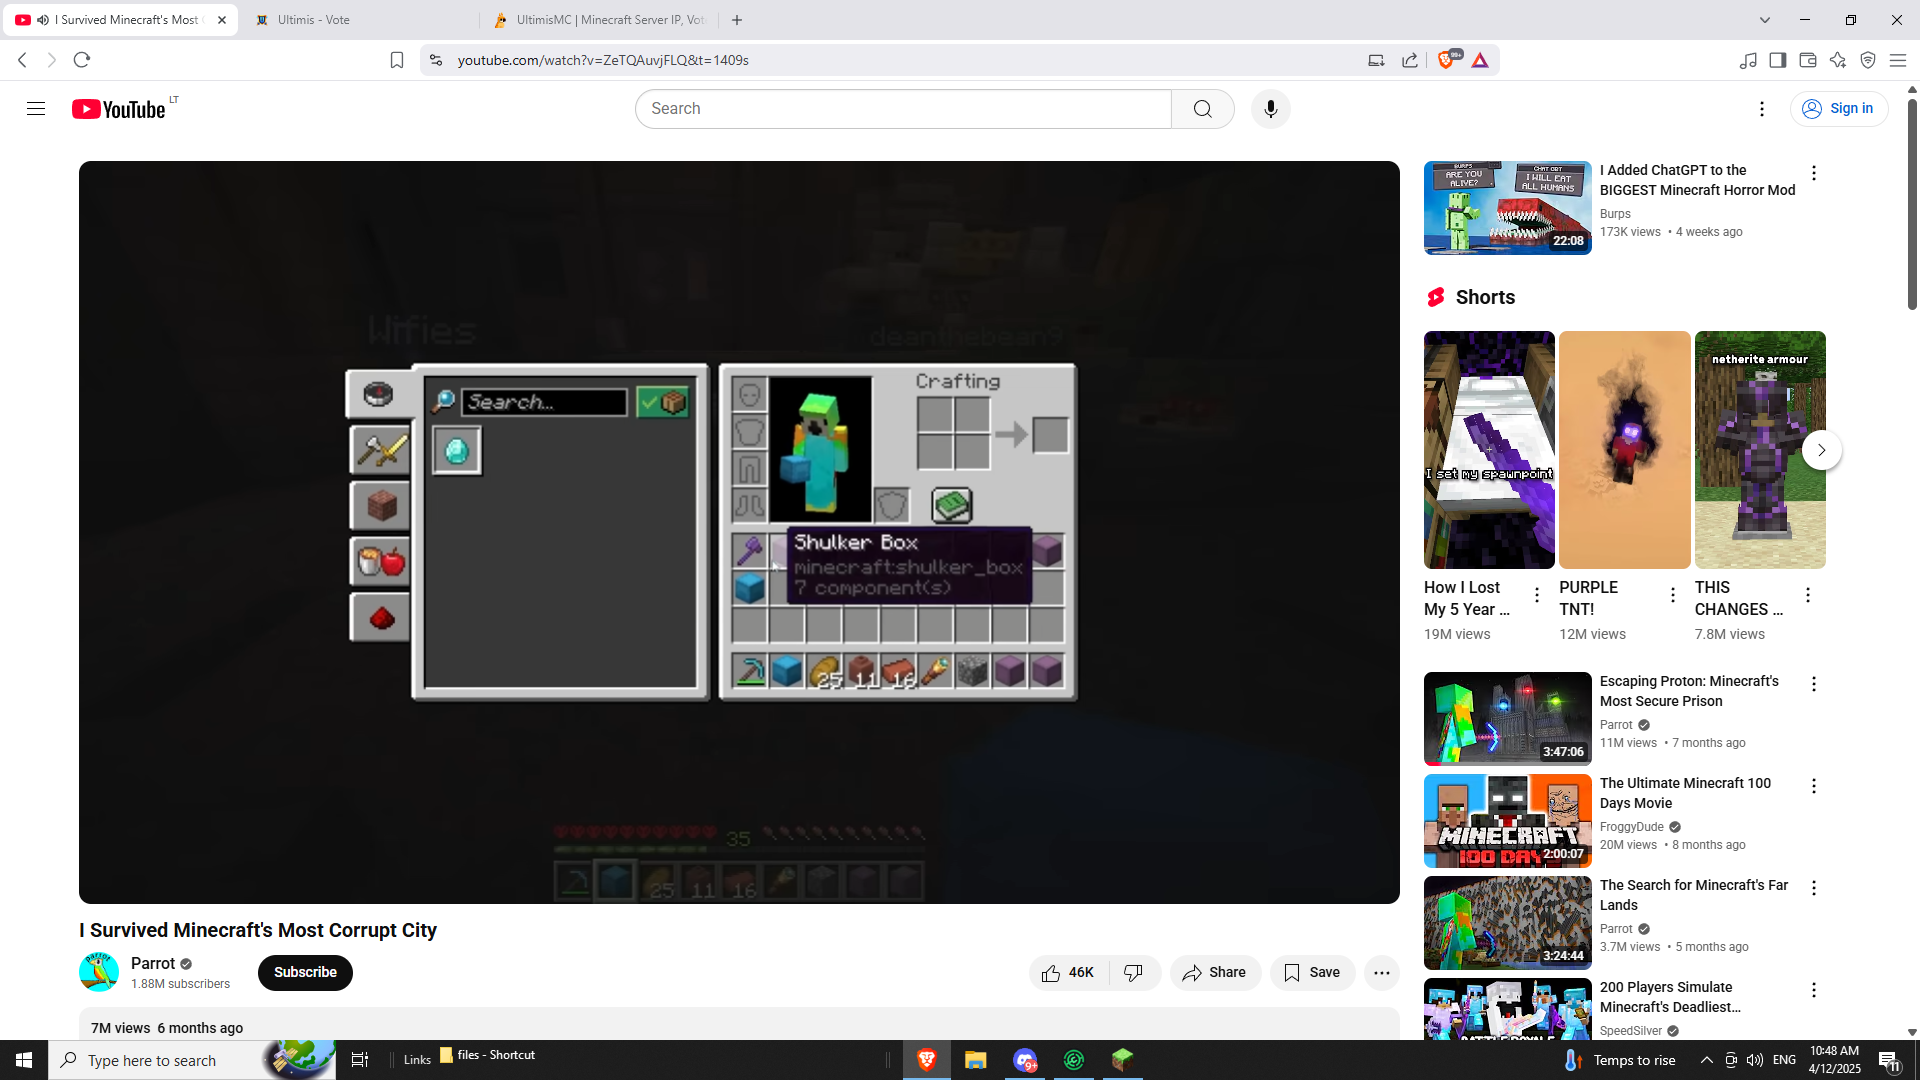The image size is (1920, 1080).
Task: Click the Brave Shields lion icon
Action: [x=1445, y=60]
